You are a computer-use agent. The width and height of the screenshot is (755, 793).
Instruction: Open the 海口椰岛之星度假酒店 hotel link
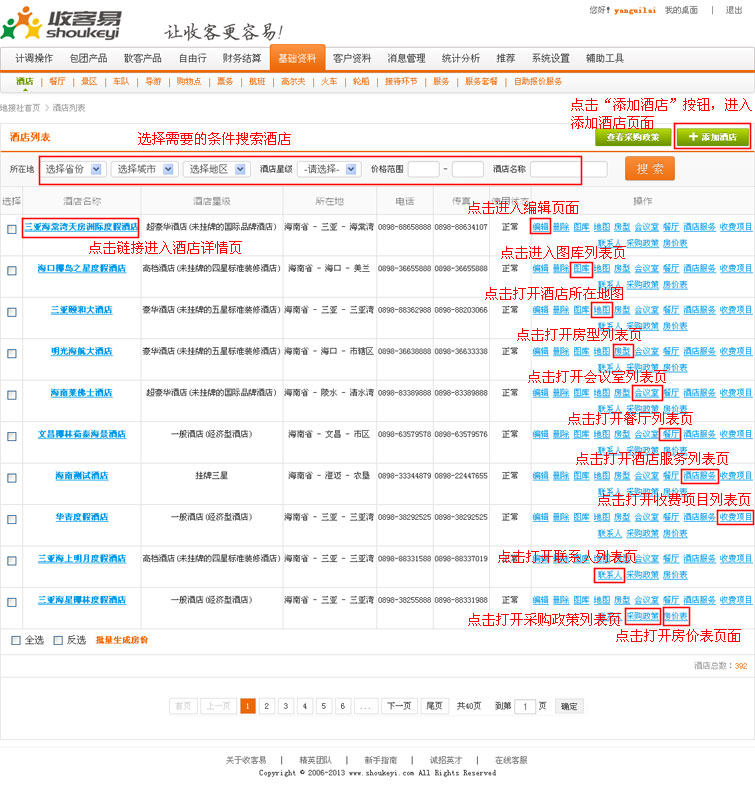point(82,269)
